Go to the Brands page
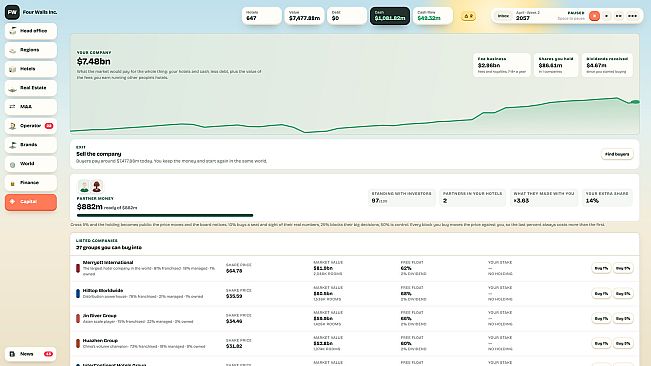The image size is (651, 366). 31,145
